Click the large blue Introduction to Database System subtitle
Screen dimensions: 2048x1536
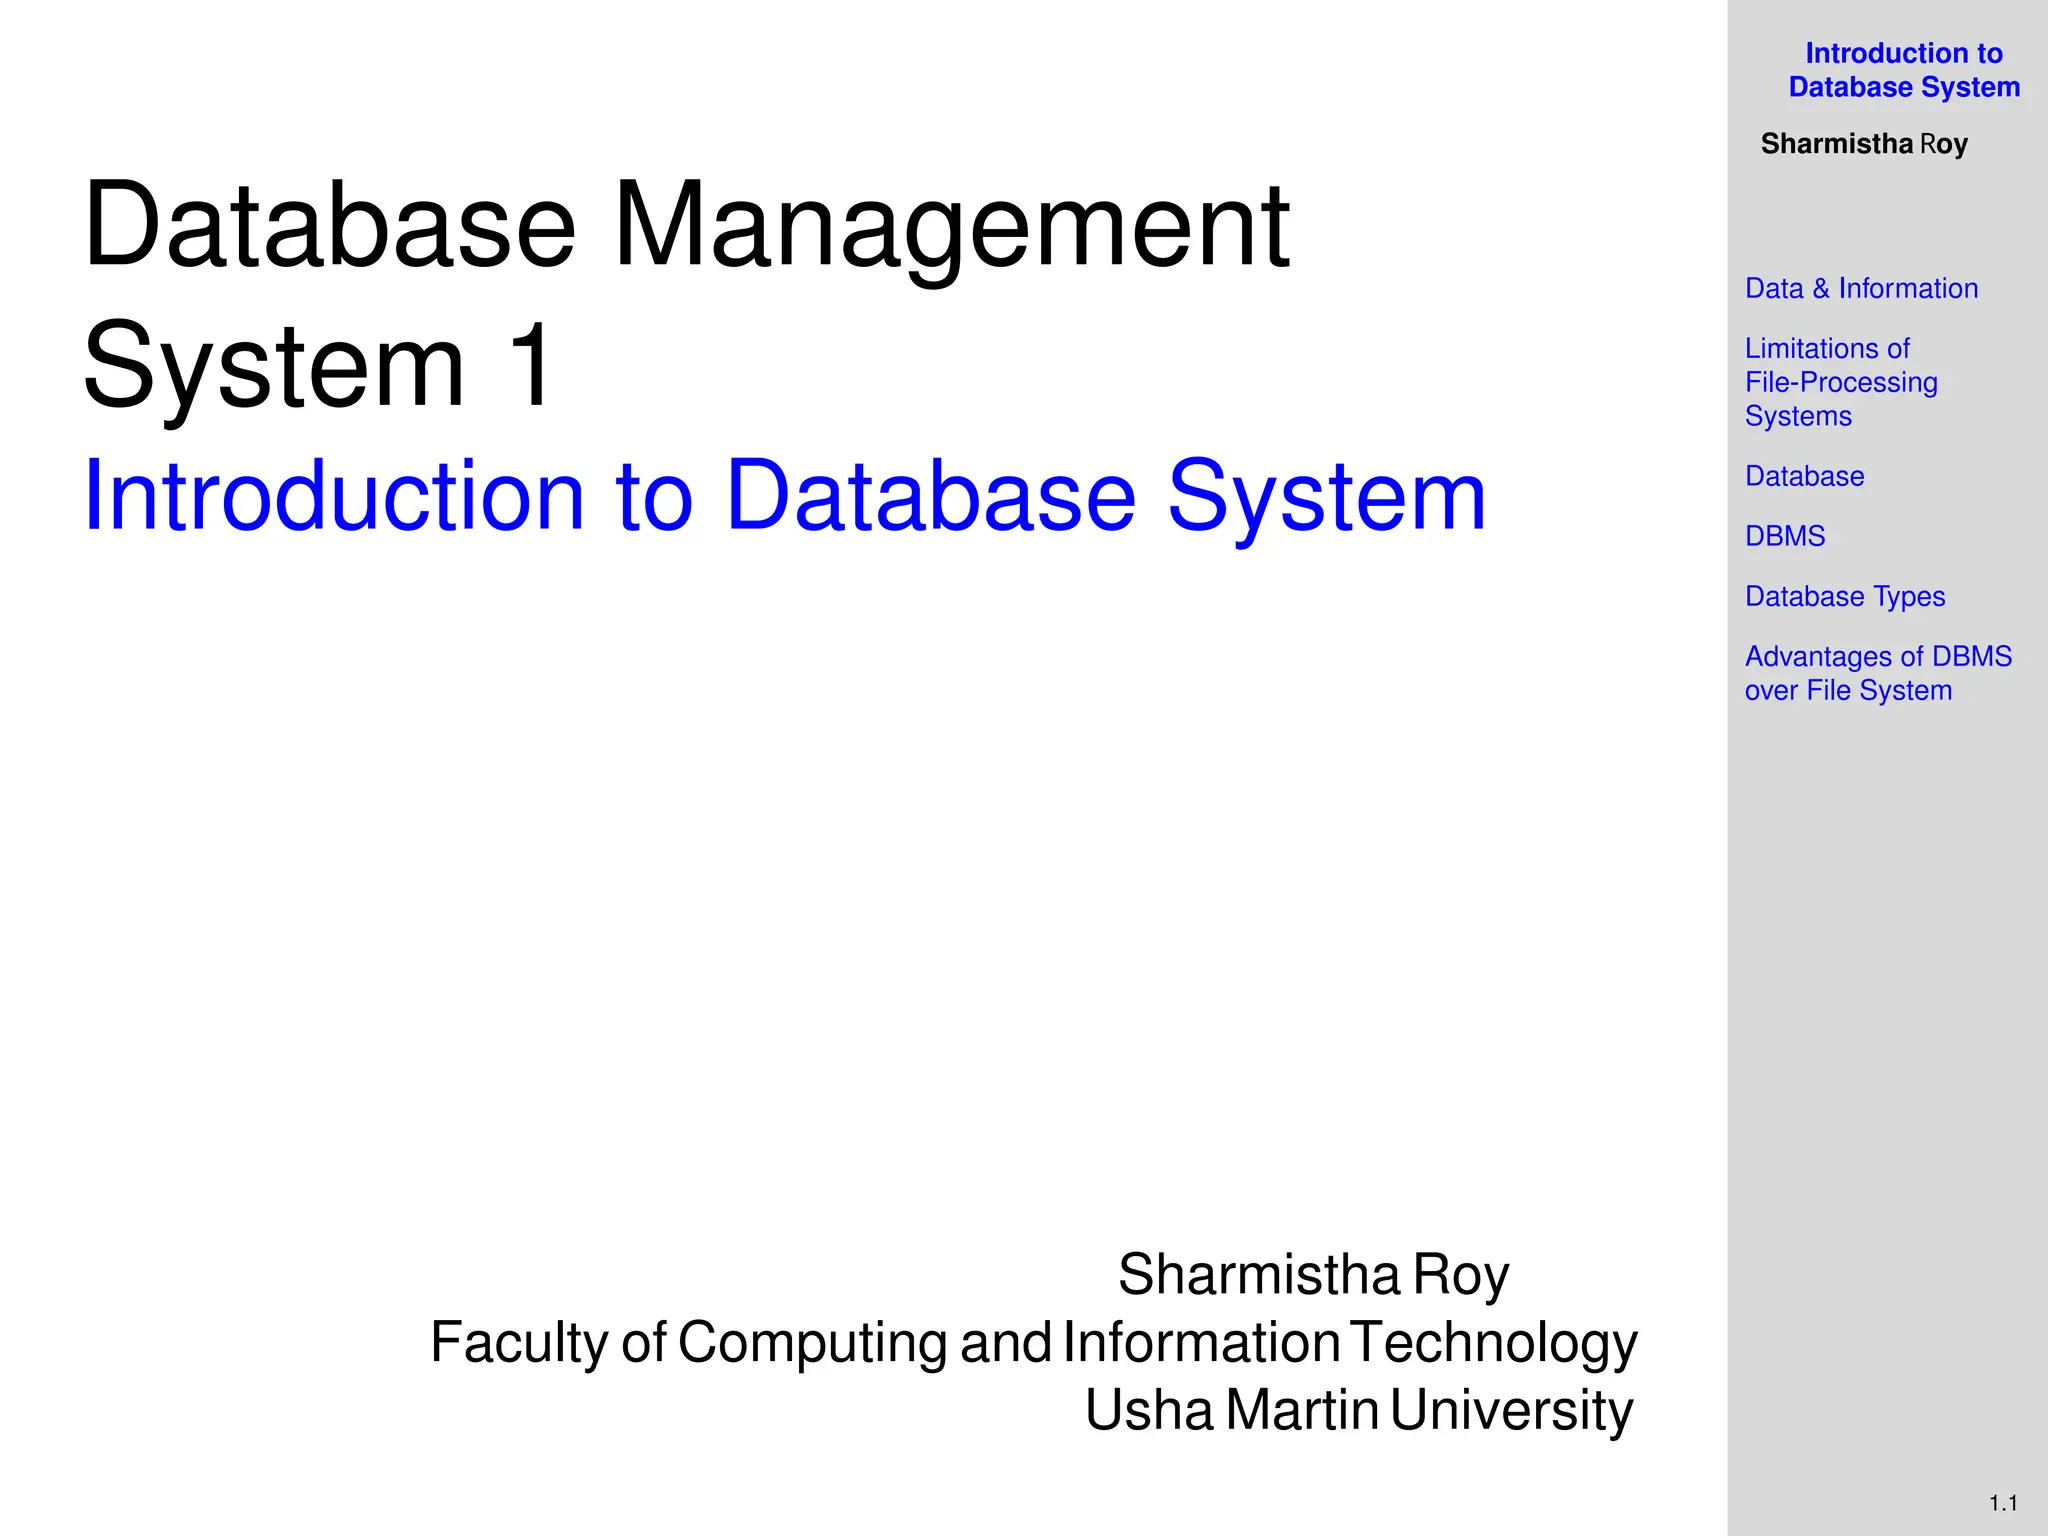pyautogui.click(x=784, y=496)
